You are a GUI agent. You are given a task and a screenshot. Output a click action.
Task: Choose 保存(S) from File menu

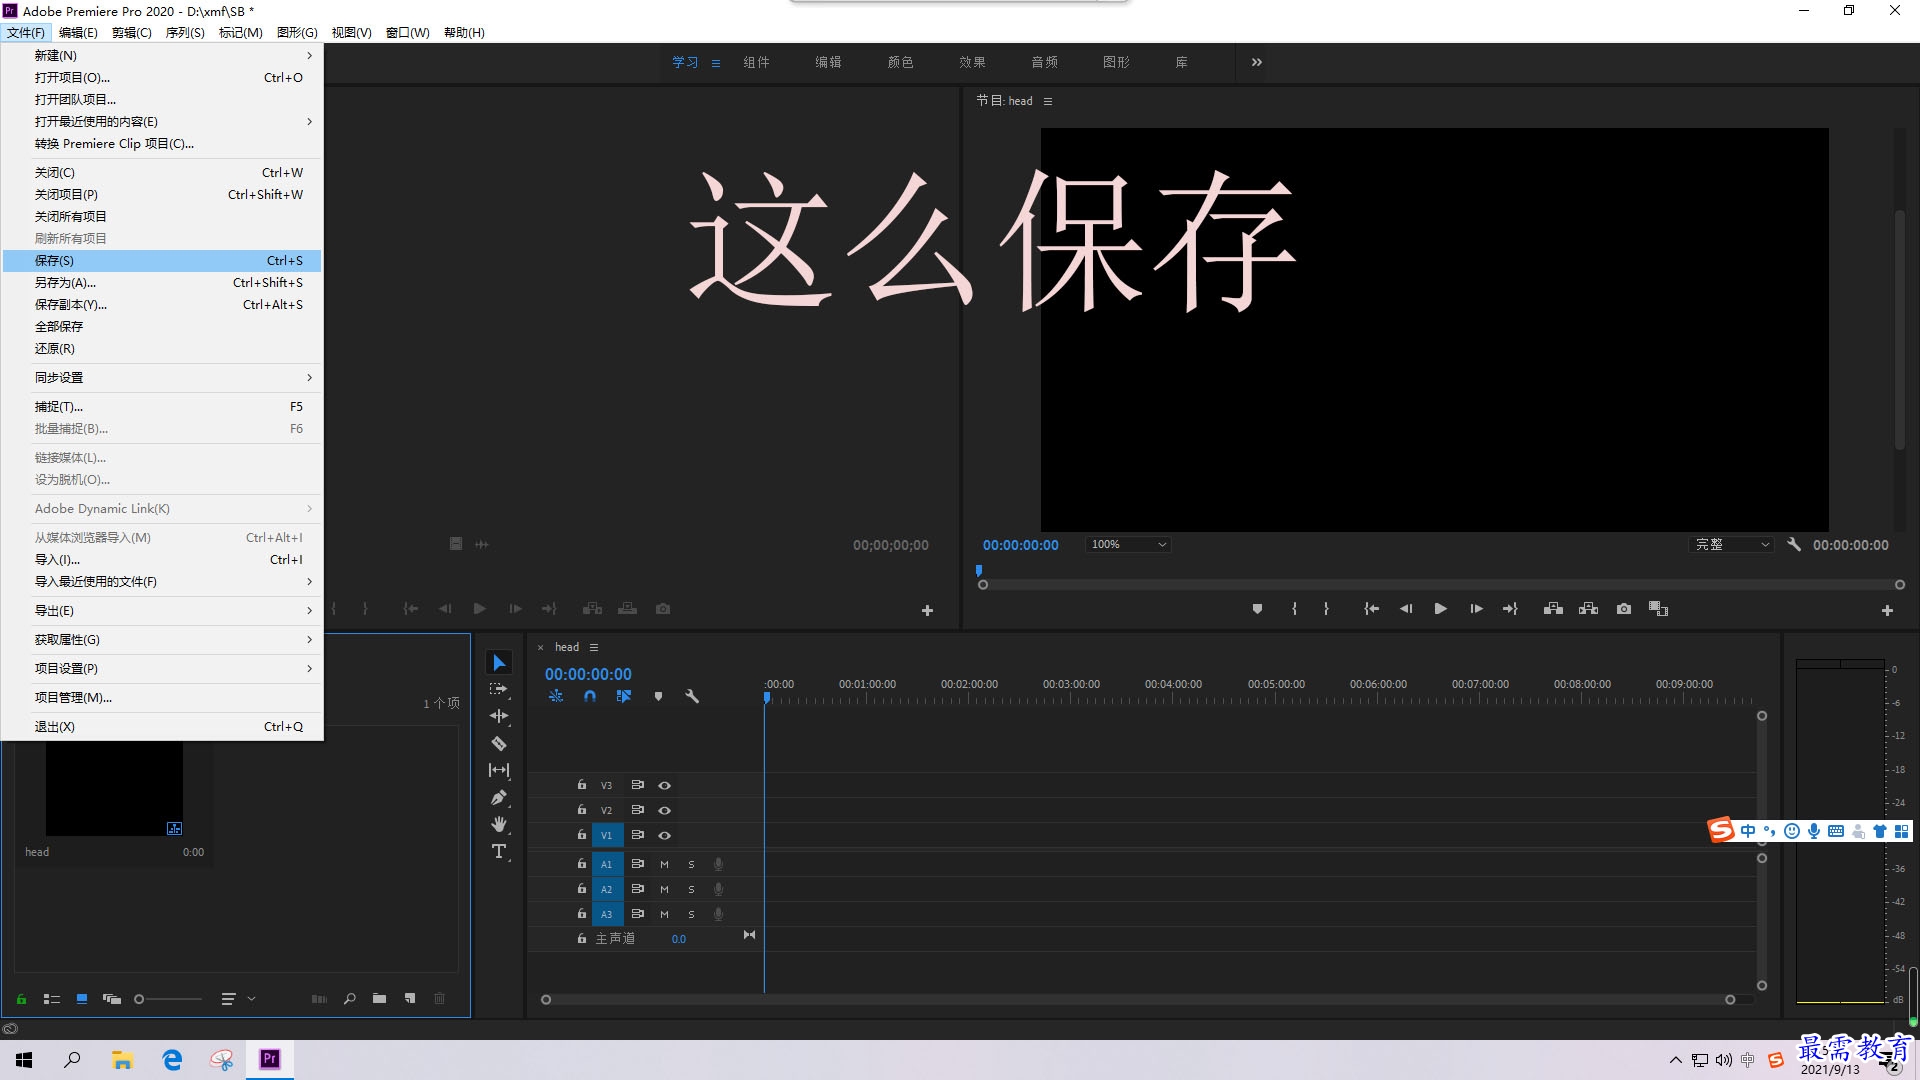click(x=162, y=260)
